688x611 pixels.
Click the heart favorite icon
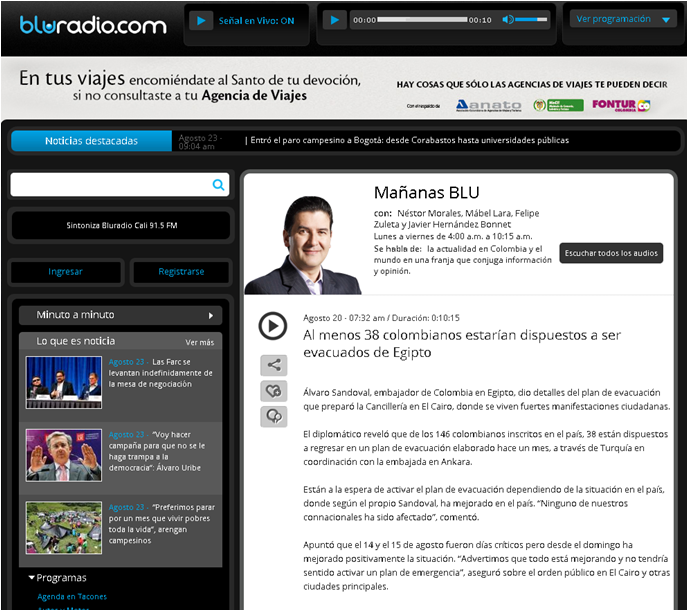pyautogui.click(x=274, y=391)
